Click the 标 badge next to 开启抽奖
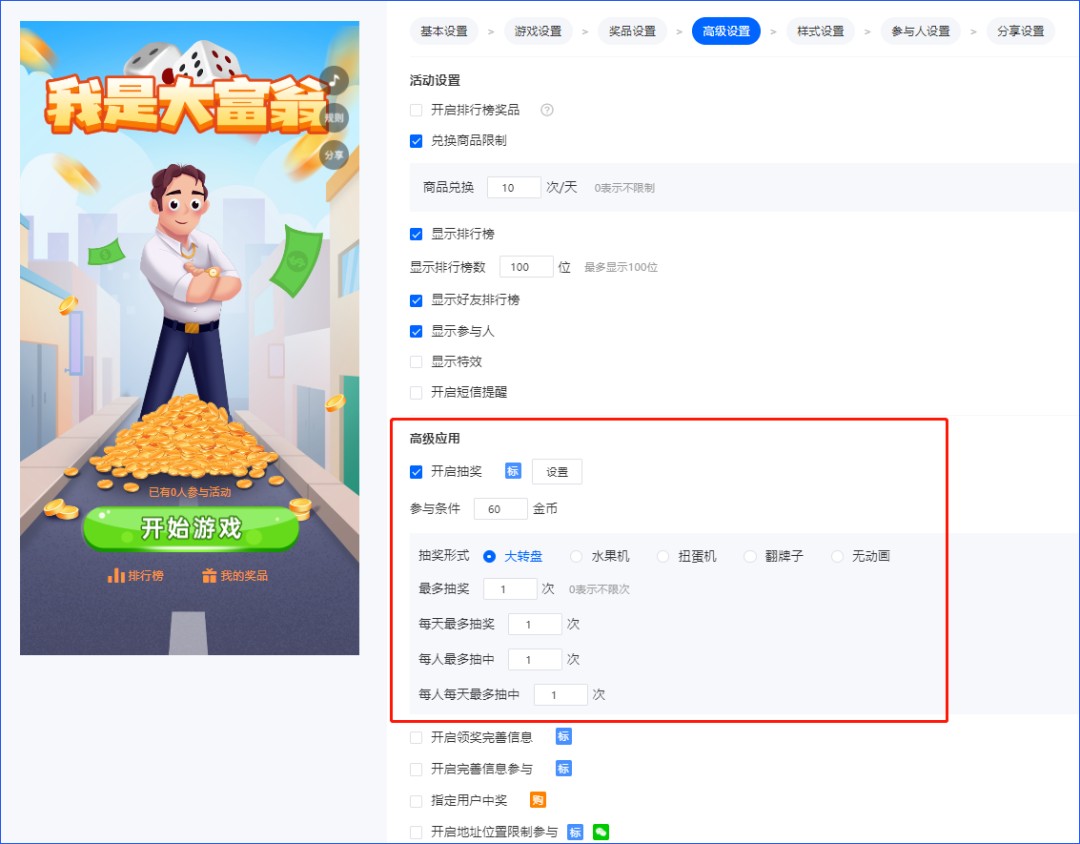The height and width of the screenshot is (844, 1080). click(x=512, y=471)
